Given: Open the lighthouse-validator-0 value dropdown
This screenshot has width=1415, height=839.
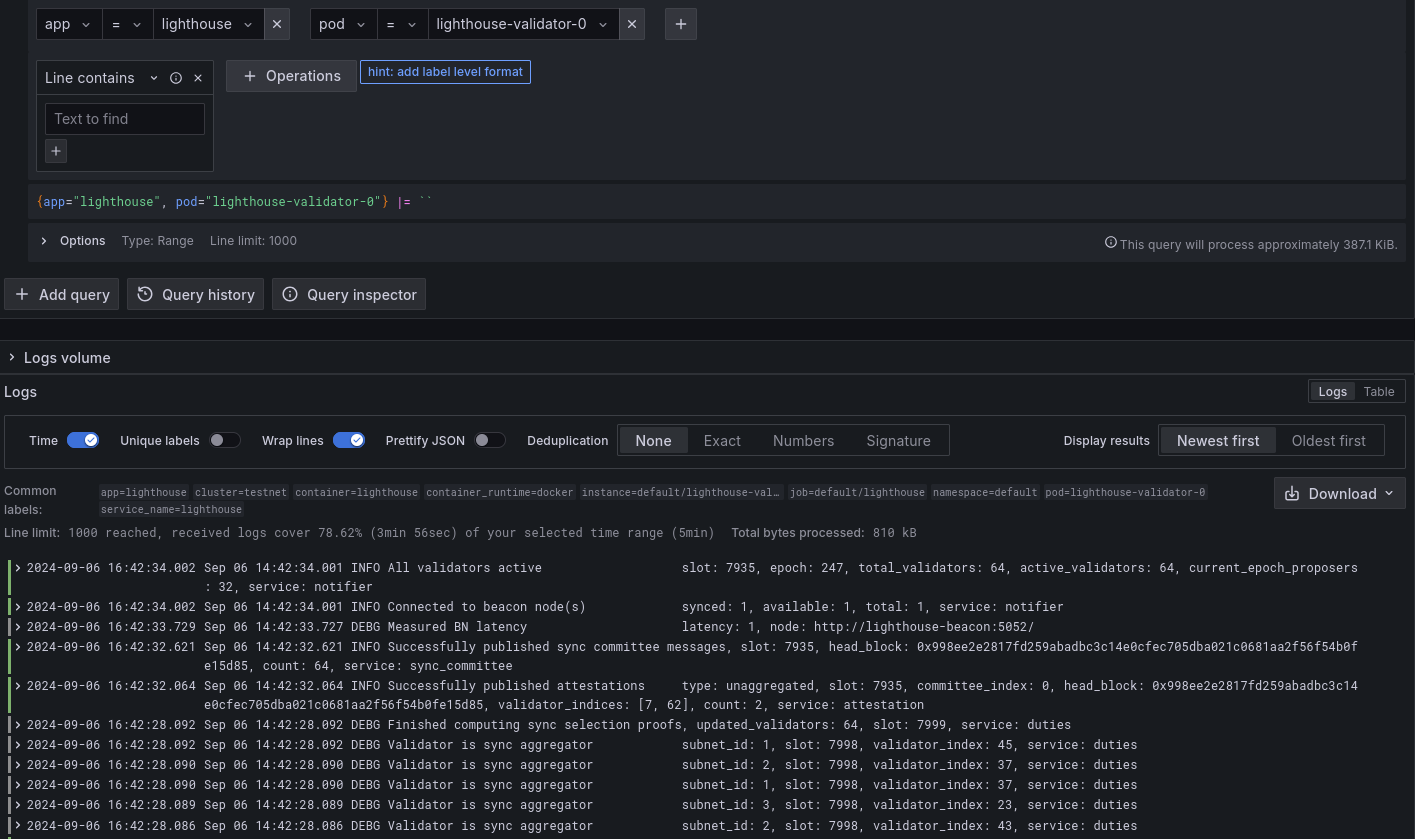Looking at the screenshot, I should click(523, 24).
